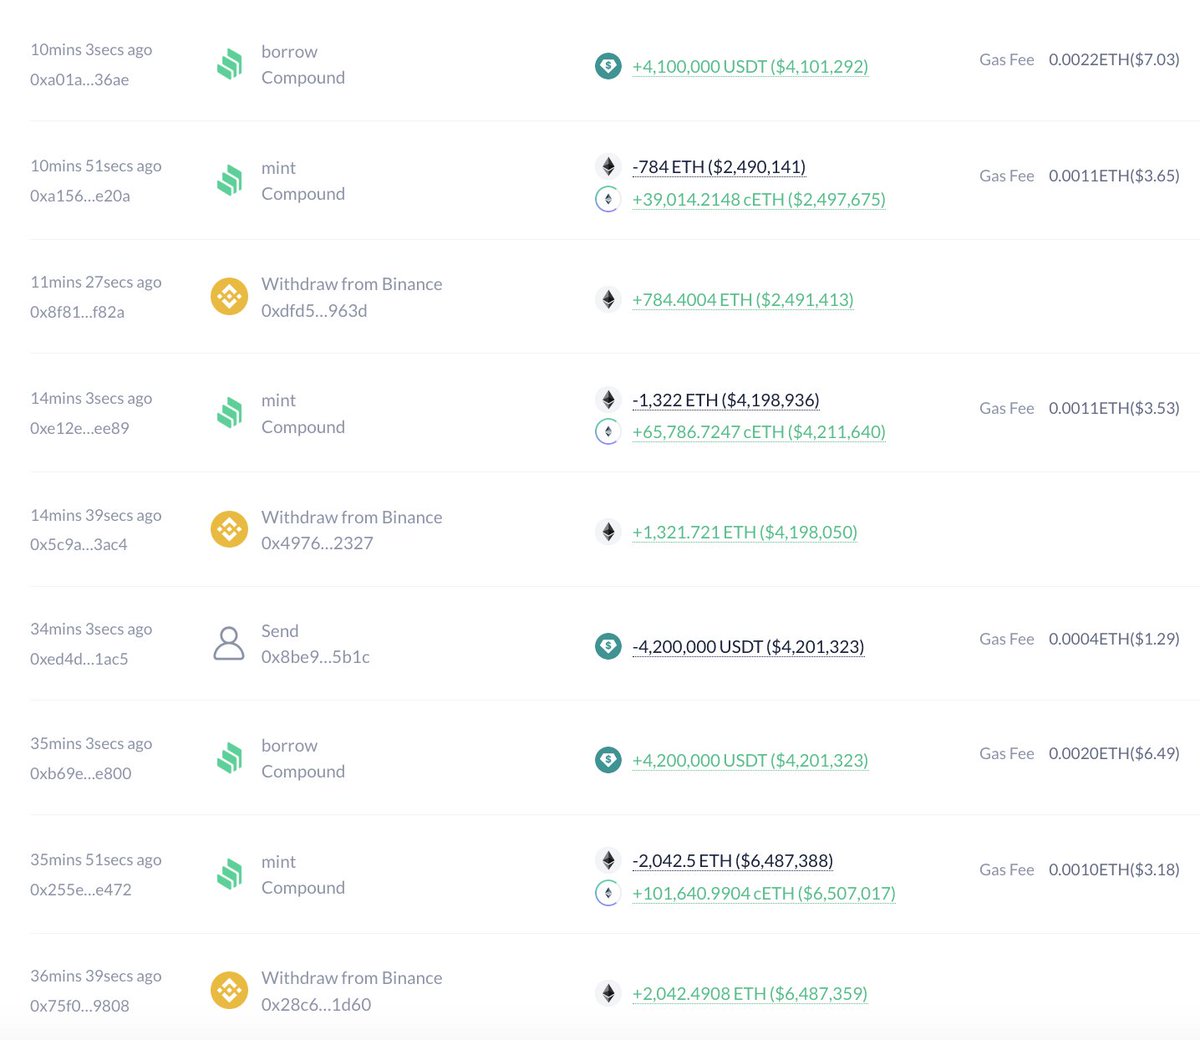The width and height of the screenshot is (1200, 1040).
Task: Open the -784 ETH ($2,490,141) amount link
Action: click(x=719, y=166)
